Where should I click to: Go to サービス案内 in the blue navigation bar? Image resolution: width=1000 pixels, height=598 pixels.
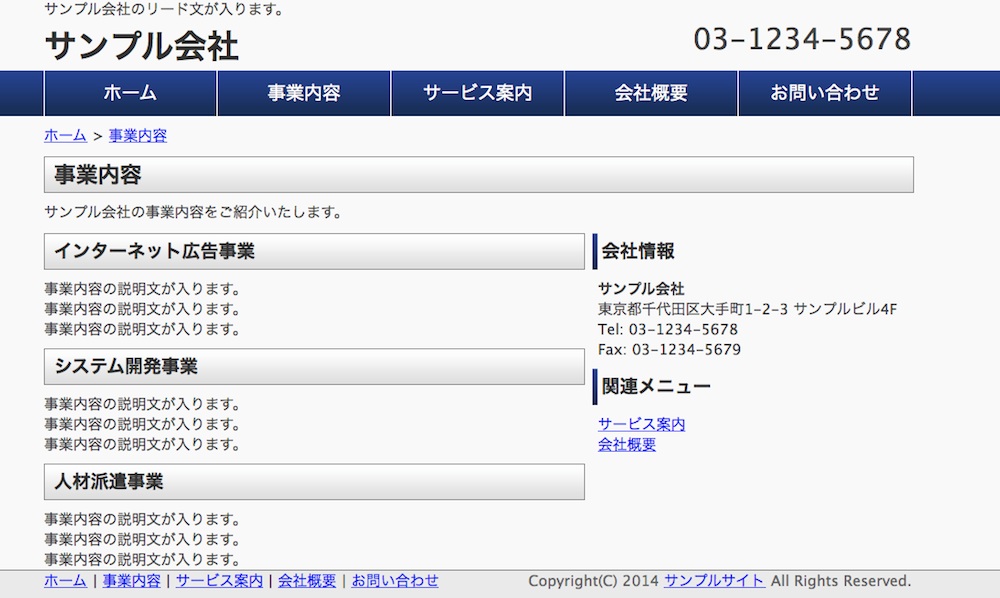(x=477, y=93)
